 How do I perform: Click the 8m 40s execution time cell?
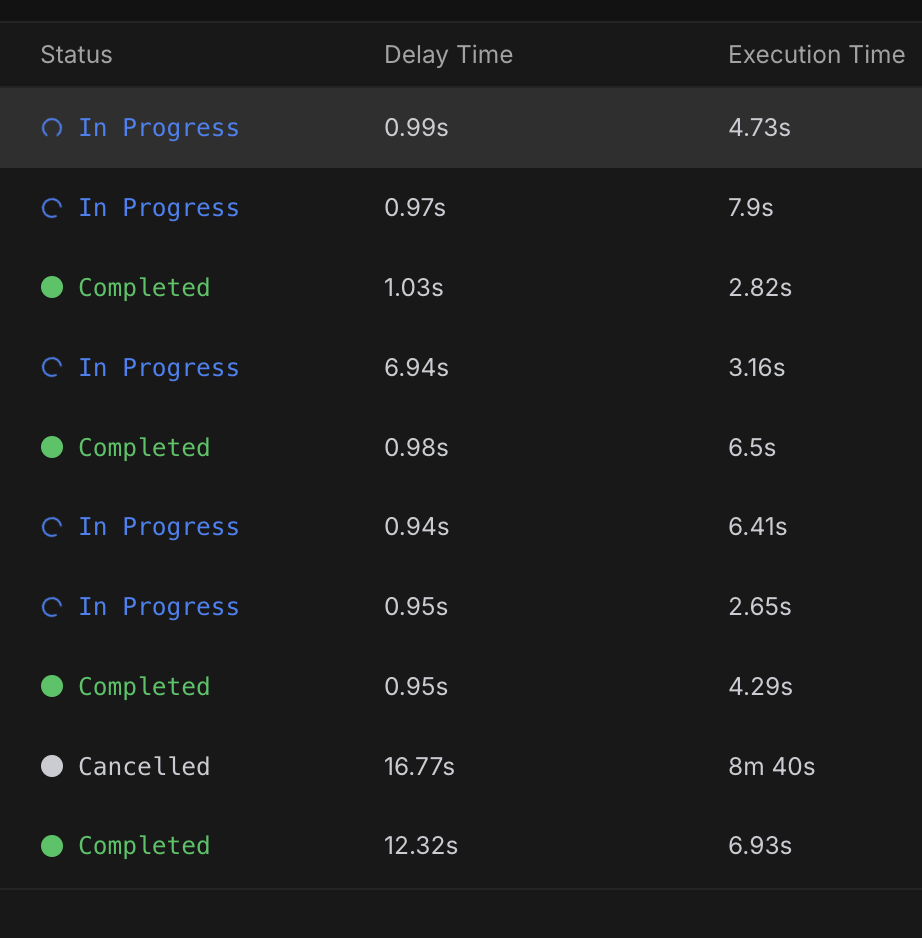[x=772, y=766]
